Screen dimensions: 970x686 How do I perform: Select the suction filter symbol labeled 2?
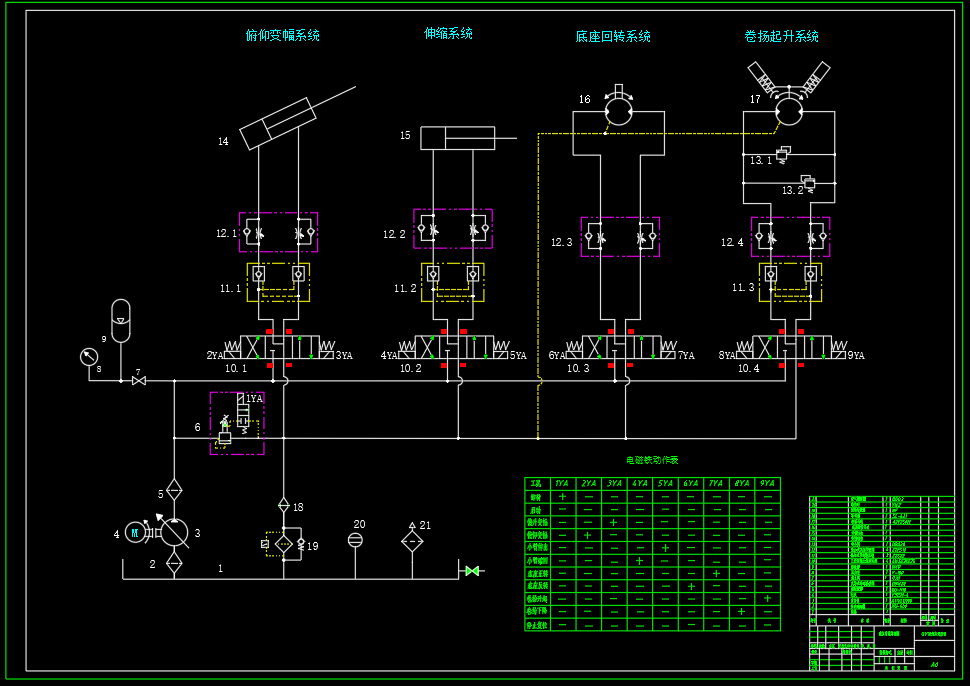[x=174, y=564]
